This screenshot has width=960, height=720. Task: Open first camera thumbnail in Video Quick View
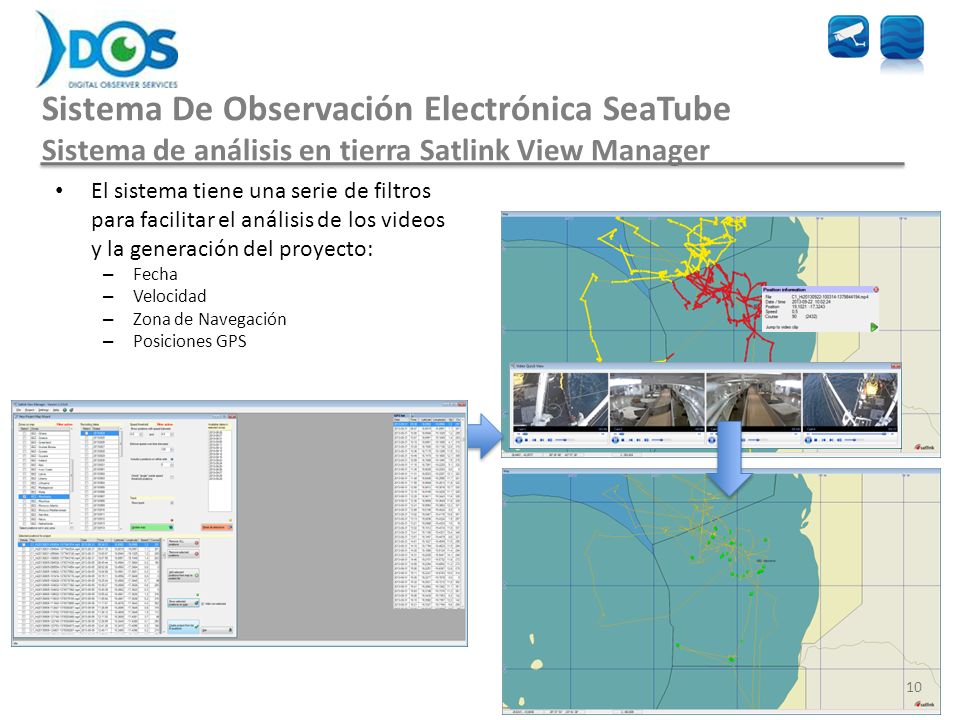click(560, 400)
